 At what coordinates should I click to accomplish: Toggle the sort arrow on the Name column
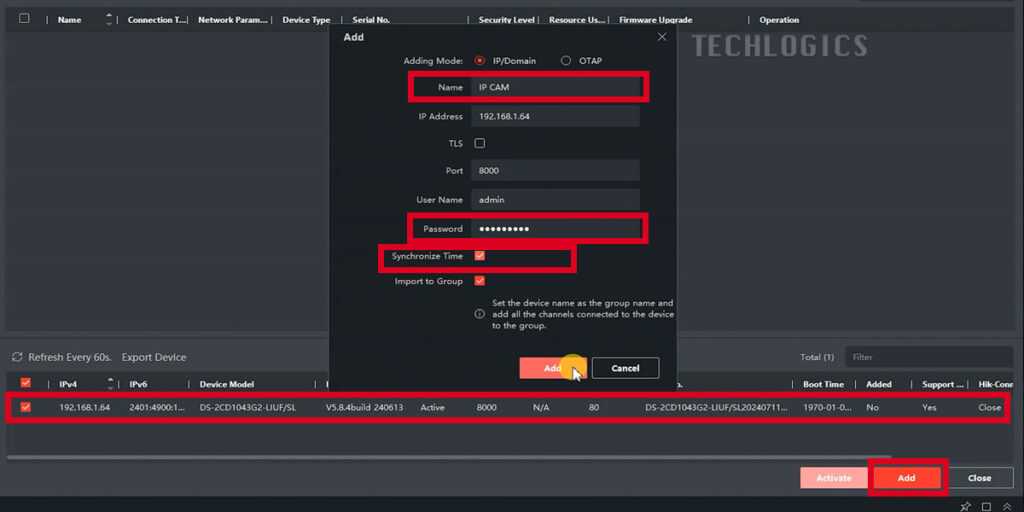pyautogui.click(x=109, y=19)
